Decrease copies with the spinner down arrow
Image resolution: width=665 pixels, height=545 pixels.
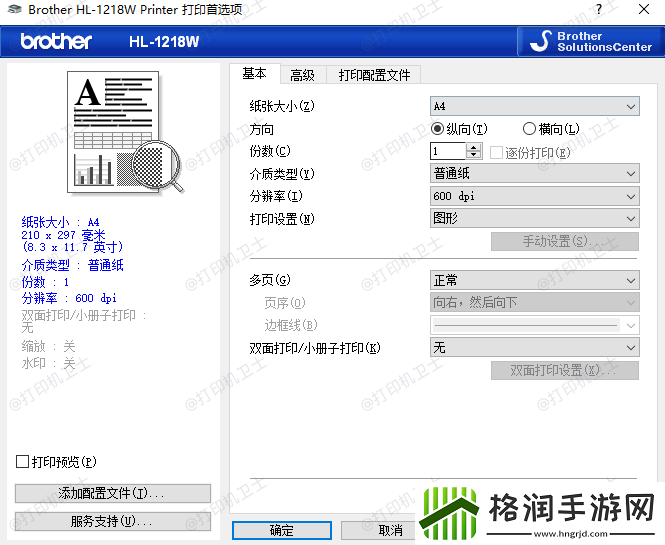pyautogui.click(x=474, y=155)
